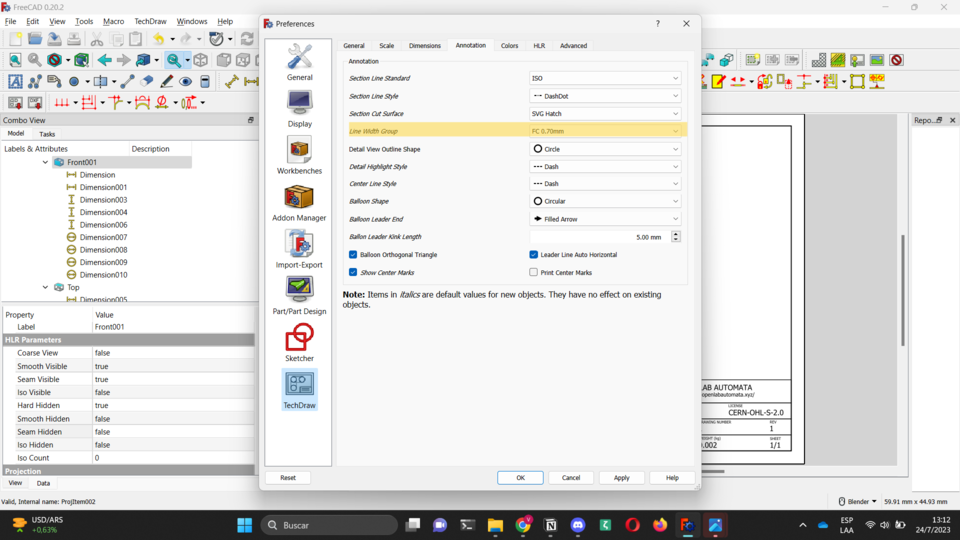This screenshot has height=540, width=960.
Task: Open Section Line Style DashDot dropdown
Action: [605, 96]
